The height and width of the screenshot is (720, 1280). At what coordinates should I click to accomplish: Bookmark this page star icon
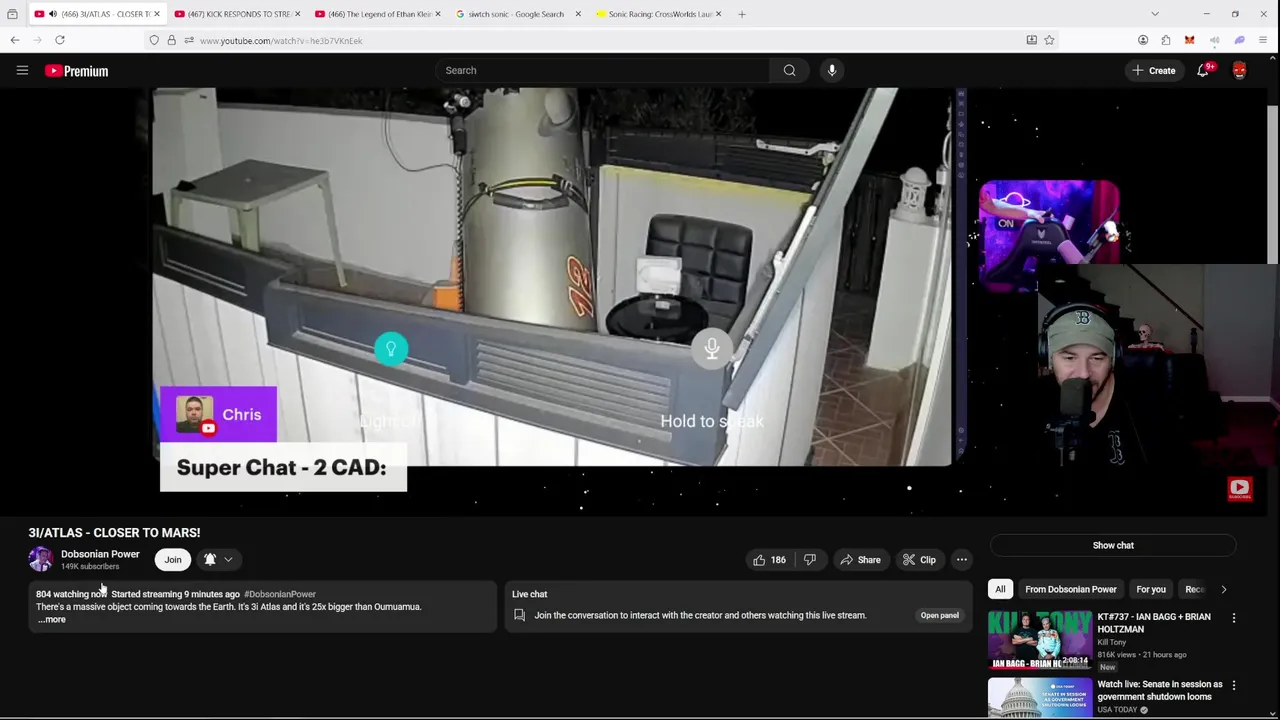point(1049,40)
